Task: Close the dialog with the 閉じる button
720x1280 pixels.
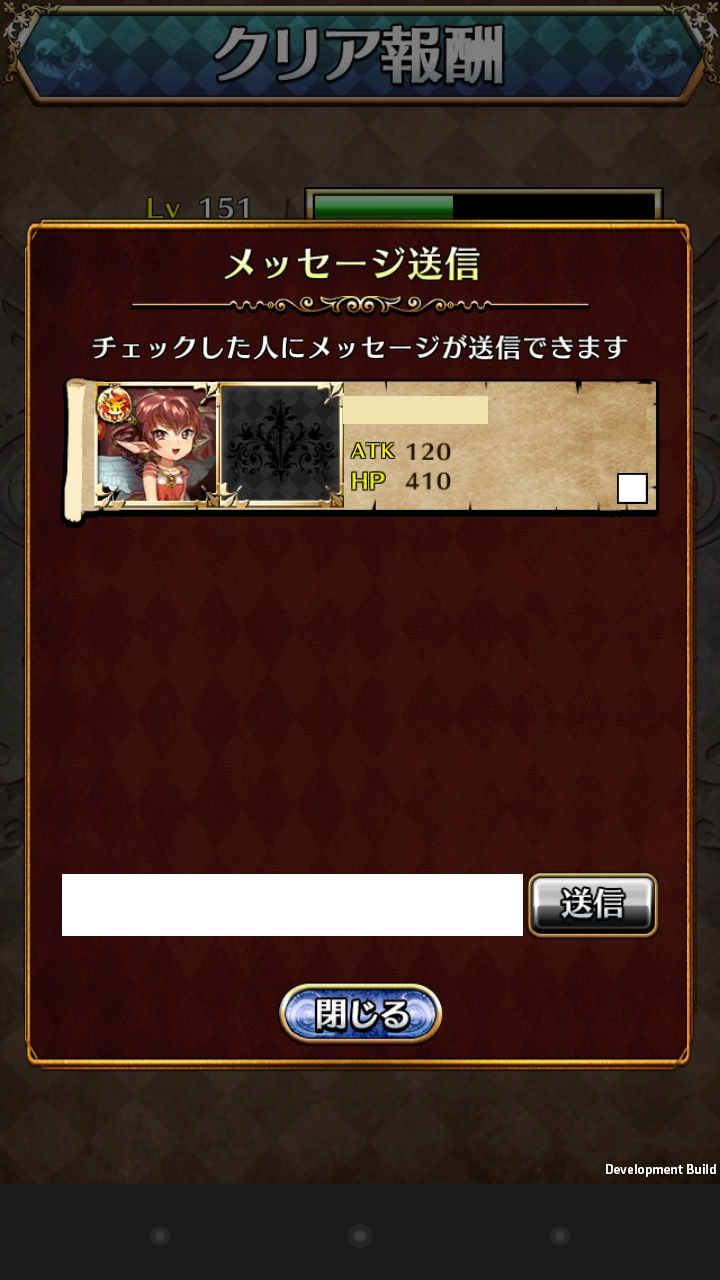Action: [360, 1014]
